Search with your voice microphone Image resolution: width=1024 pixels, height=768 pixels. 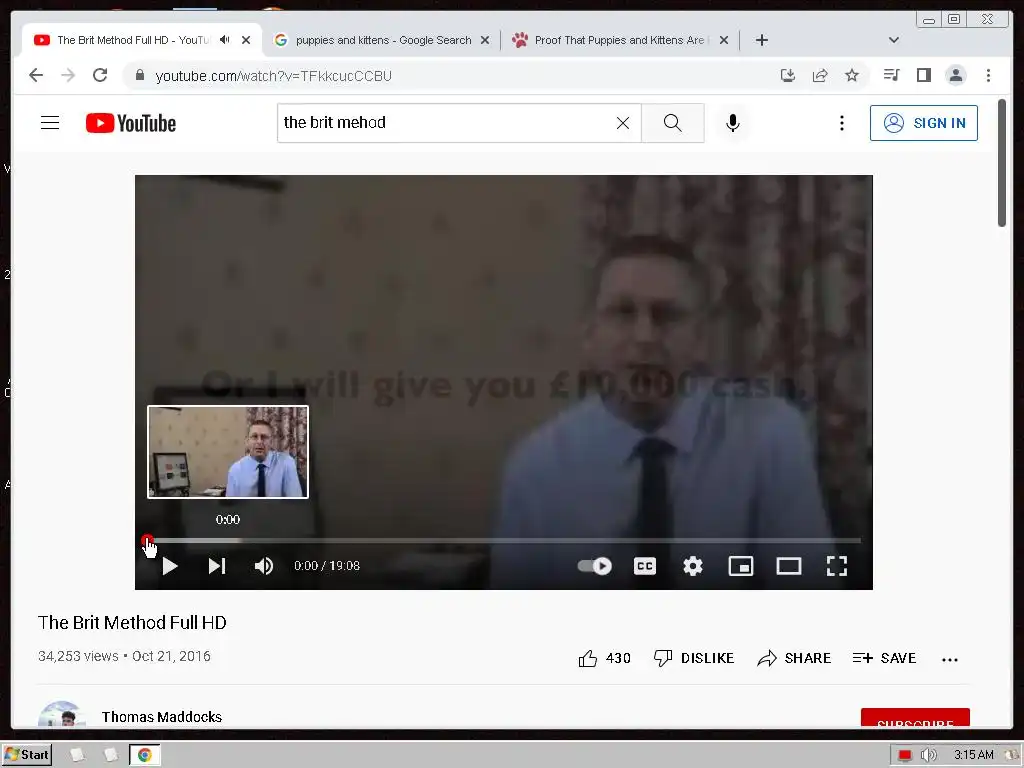pos(733,123)
